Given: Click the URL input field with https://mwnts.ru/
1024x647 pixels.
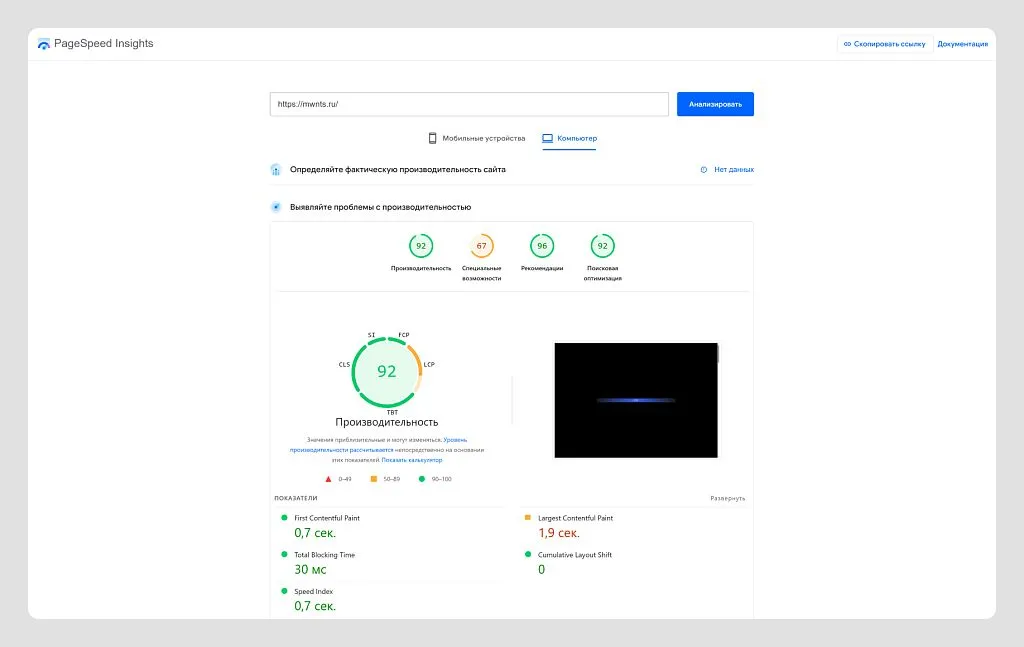Looking at the screenshot, I should pyautogui.click(x=468, y=104).
